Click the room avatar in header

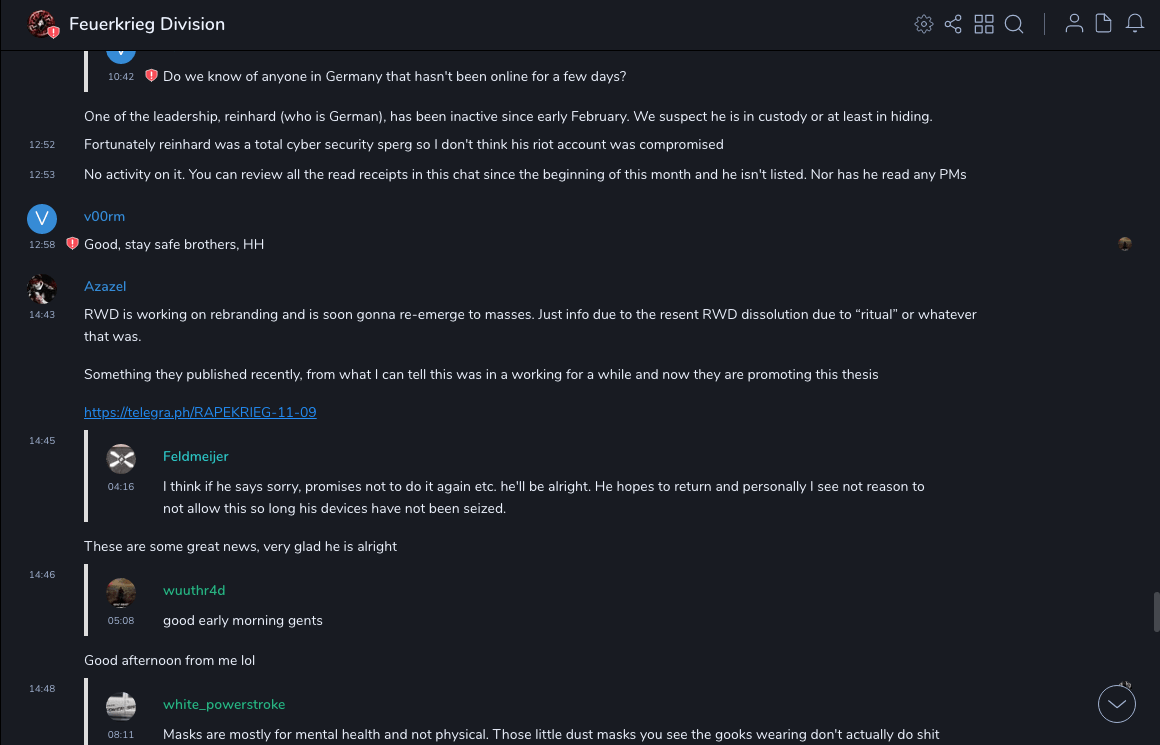click(x=42, y=24)
